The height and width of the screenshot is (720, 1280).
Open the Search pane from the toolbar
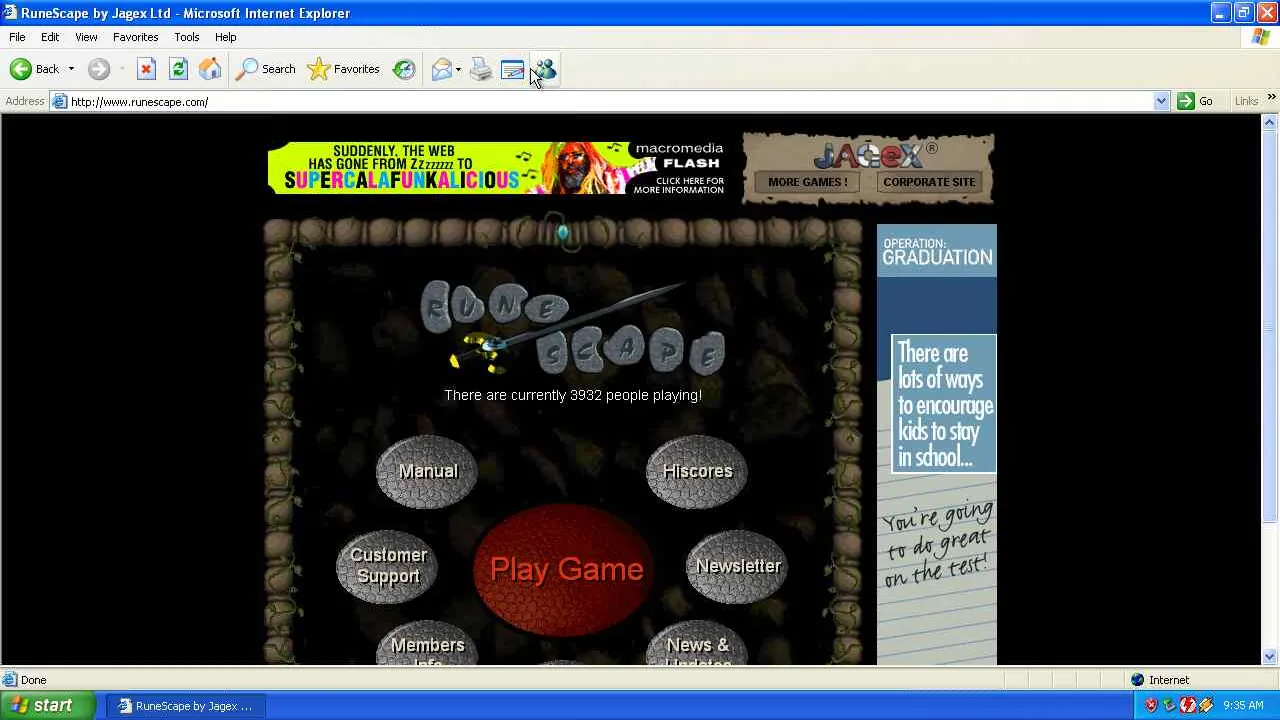[265, 69]
